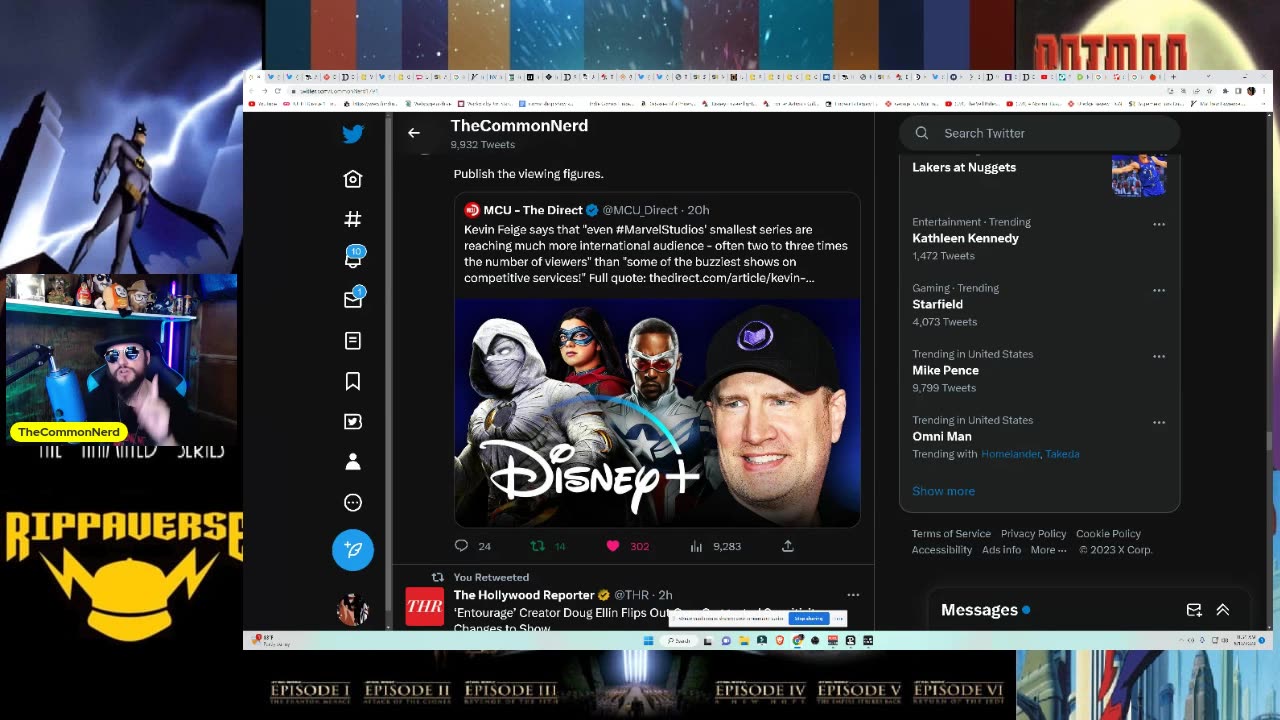Open Lakers at Nuggets trend

(x=964, y=167)
